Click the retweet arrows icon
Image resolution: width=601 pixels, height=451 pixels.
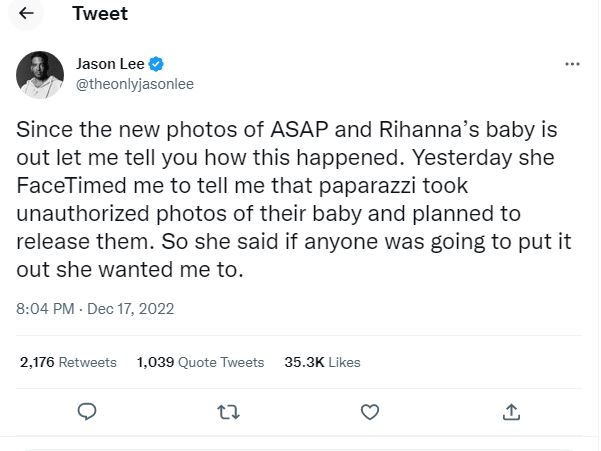pos(229,411)
